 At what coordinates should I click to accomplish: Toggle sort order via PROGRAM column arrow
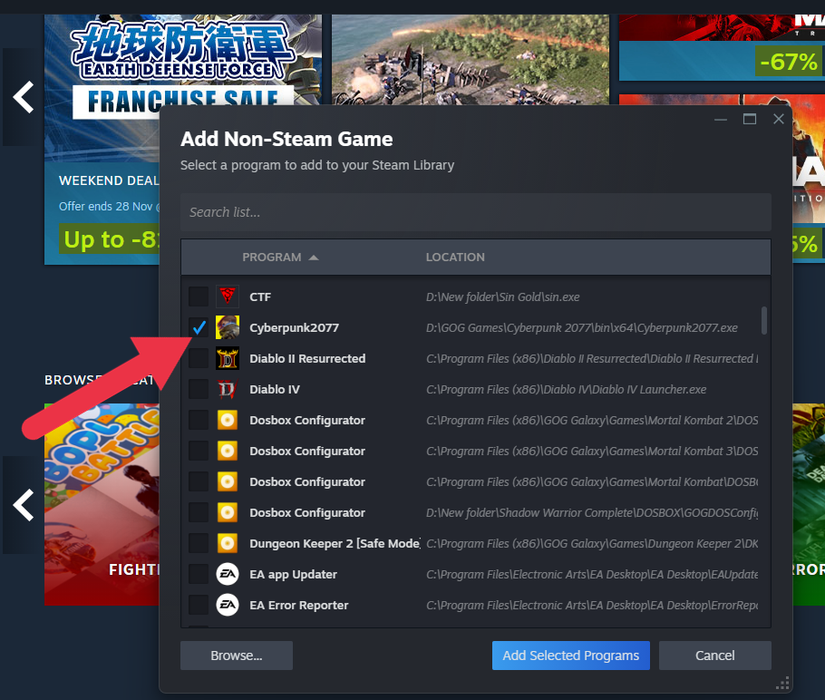(x=313, y=257)
